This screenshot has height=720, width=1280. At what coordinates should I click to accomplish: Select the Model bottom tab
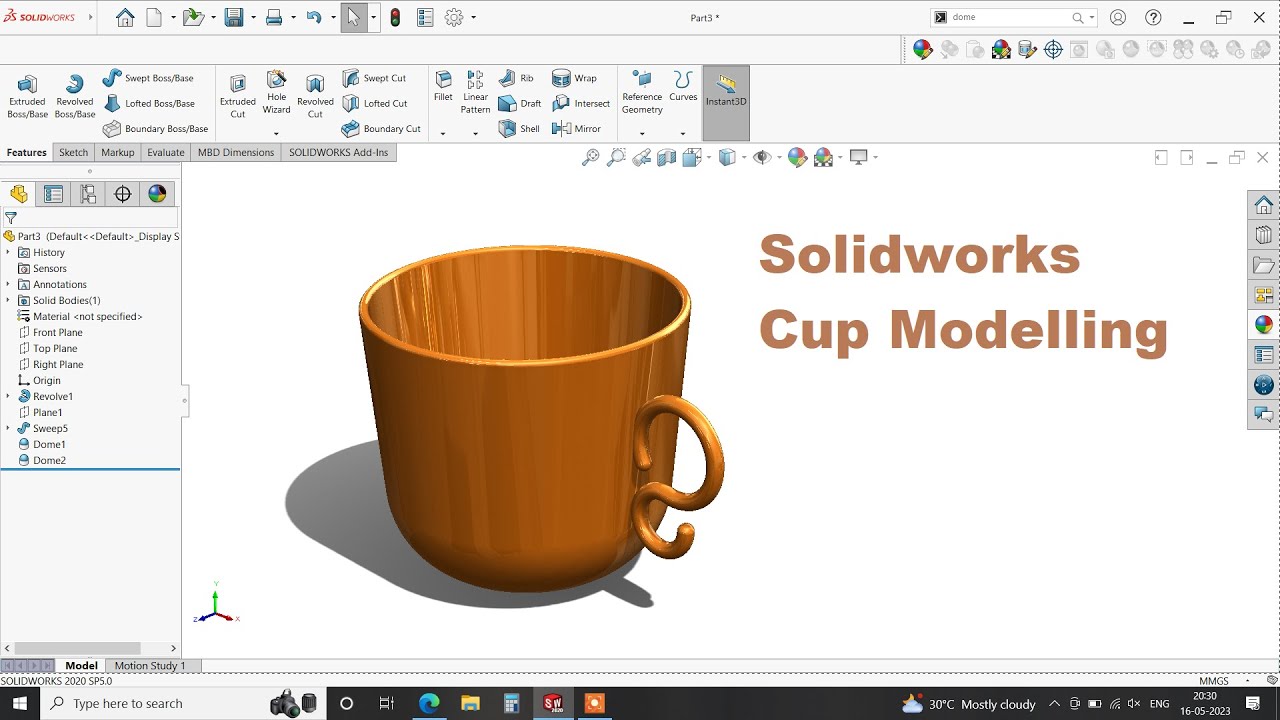[x=81, y=666]
